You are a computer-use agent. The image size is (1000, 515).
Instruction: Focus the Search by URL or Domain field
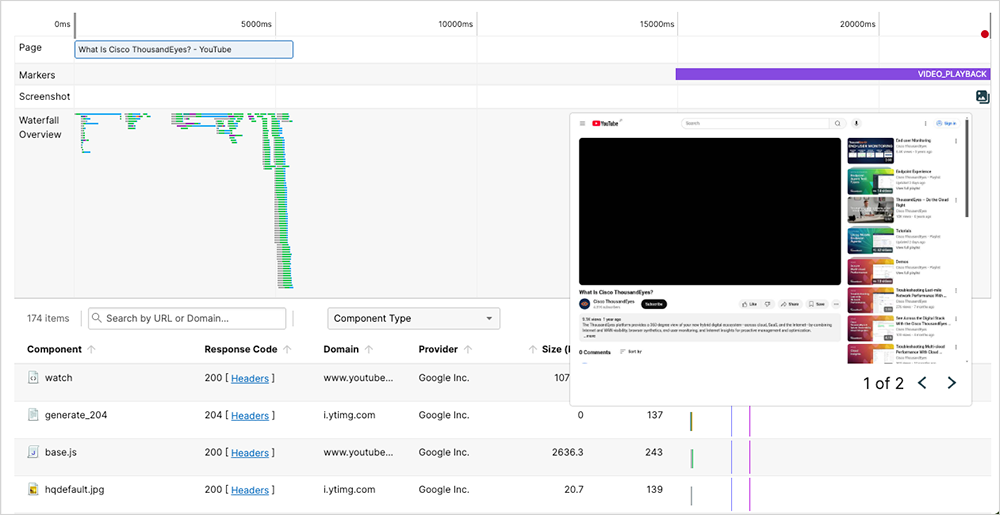point(187,318)
